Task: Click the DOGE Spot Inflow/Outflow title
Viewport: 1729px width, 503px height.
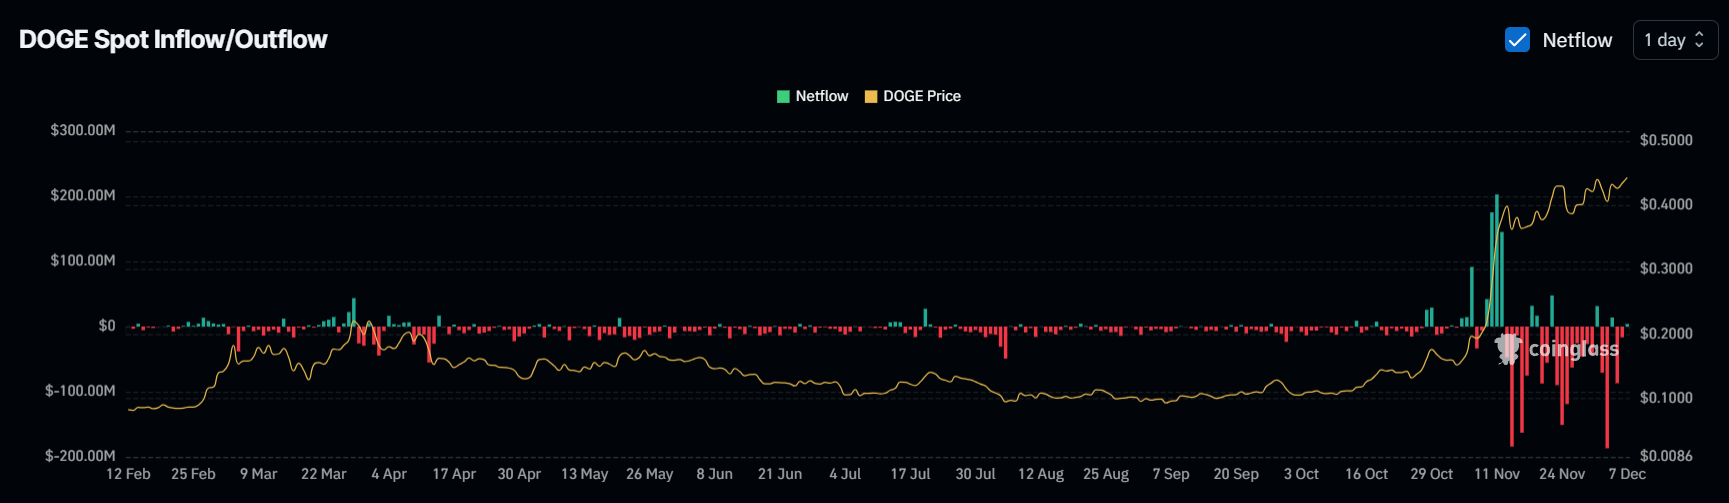Action: (x=173, y=39)
